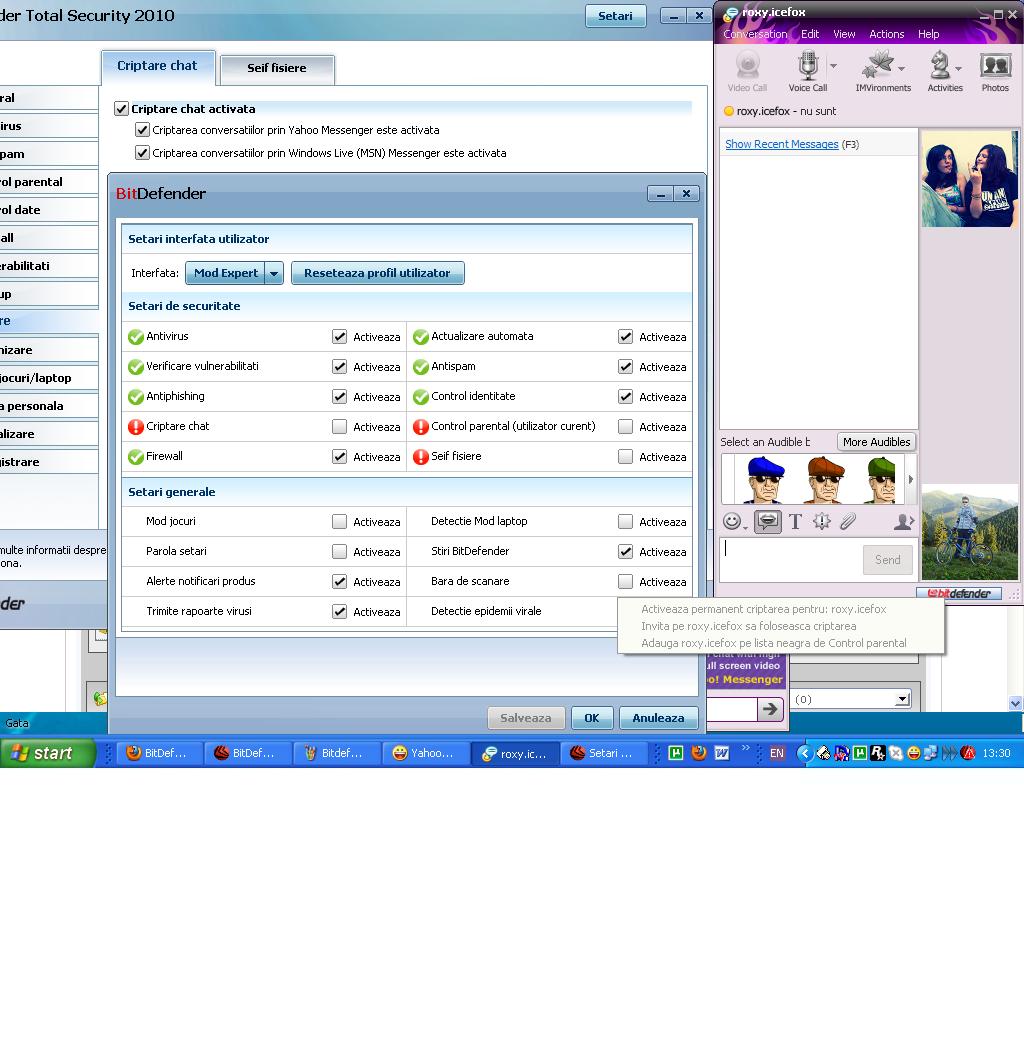Click the green arrow go button

tap(770, 709)
